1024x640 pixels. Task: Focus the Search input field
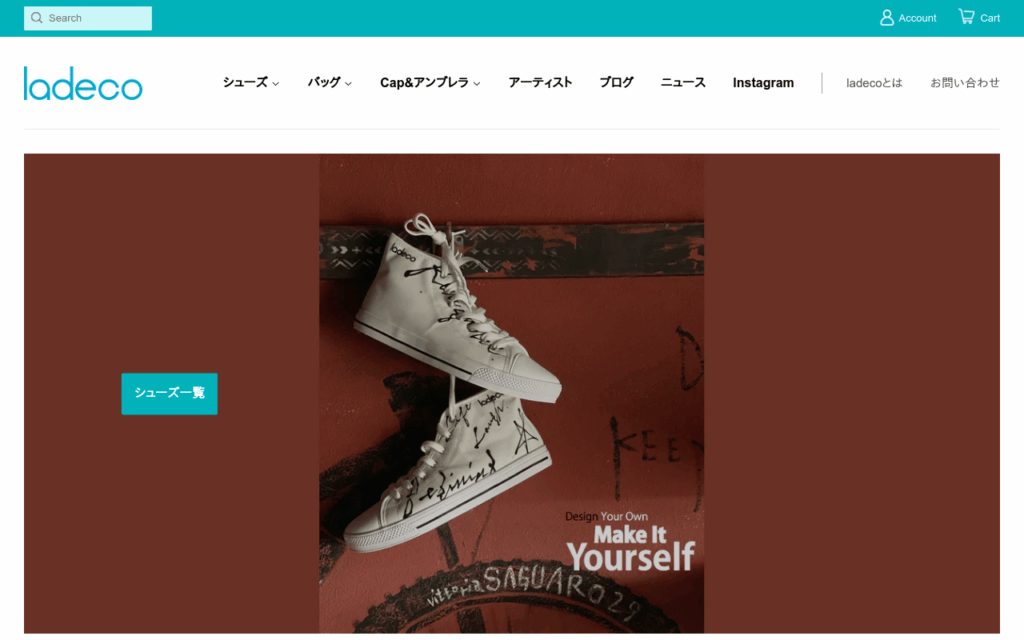(x=88, y=18)
